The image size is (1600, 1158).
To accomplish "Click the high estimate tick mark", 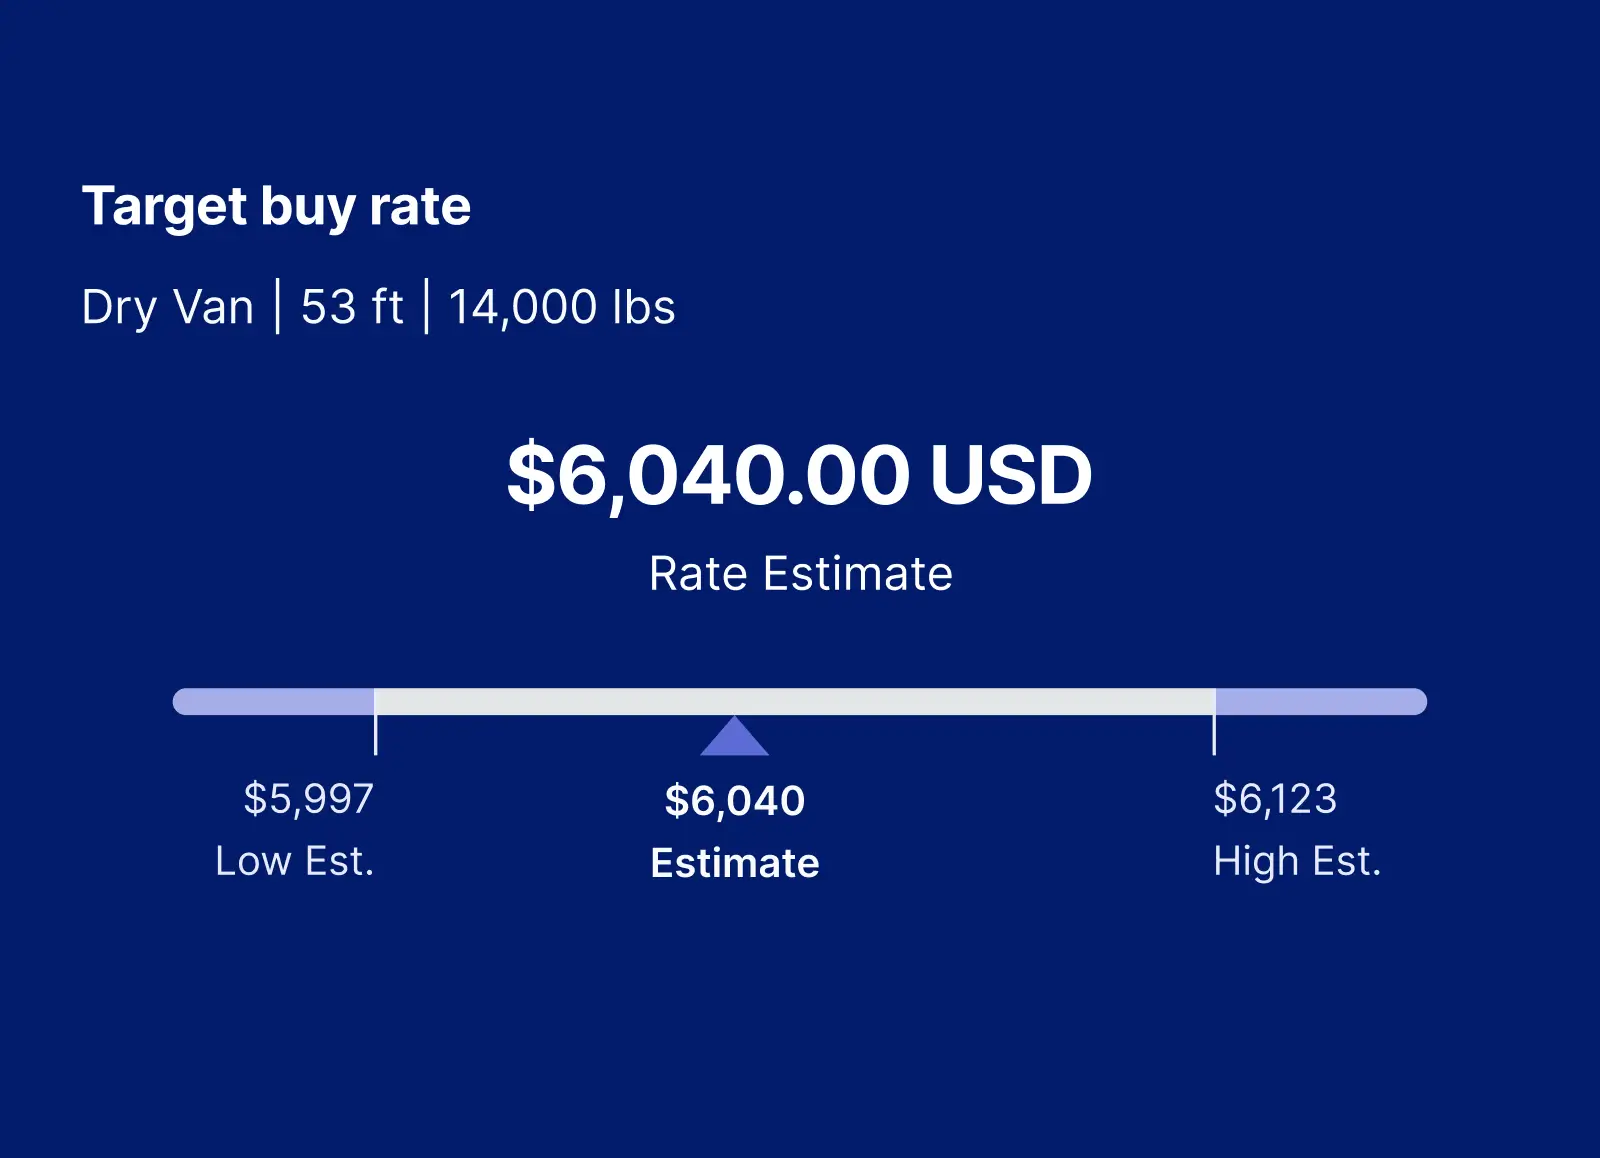I will click(1214, 734).
